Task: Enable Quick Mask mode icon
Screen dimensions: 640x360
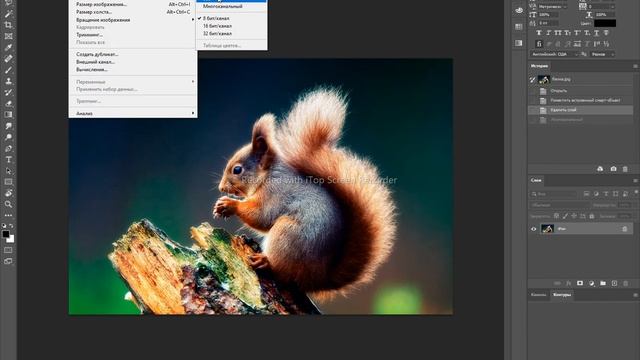Action: point(8,250)
